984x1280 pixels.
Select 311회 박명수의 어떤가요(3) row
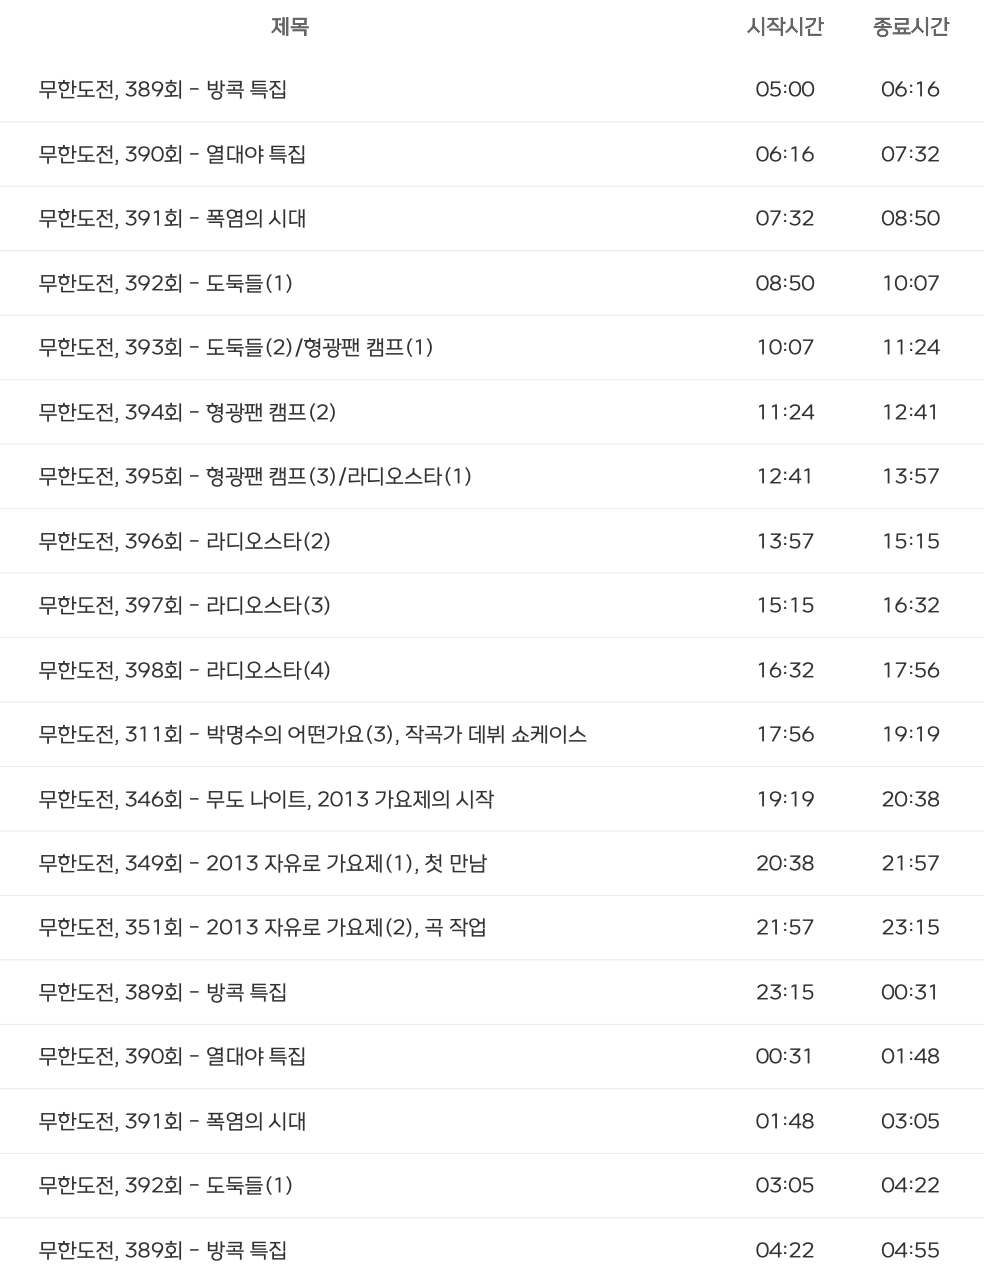pyautogui.click(x=492, y=734)
